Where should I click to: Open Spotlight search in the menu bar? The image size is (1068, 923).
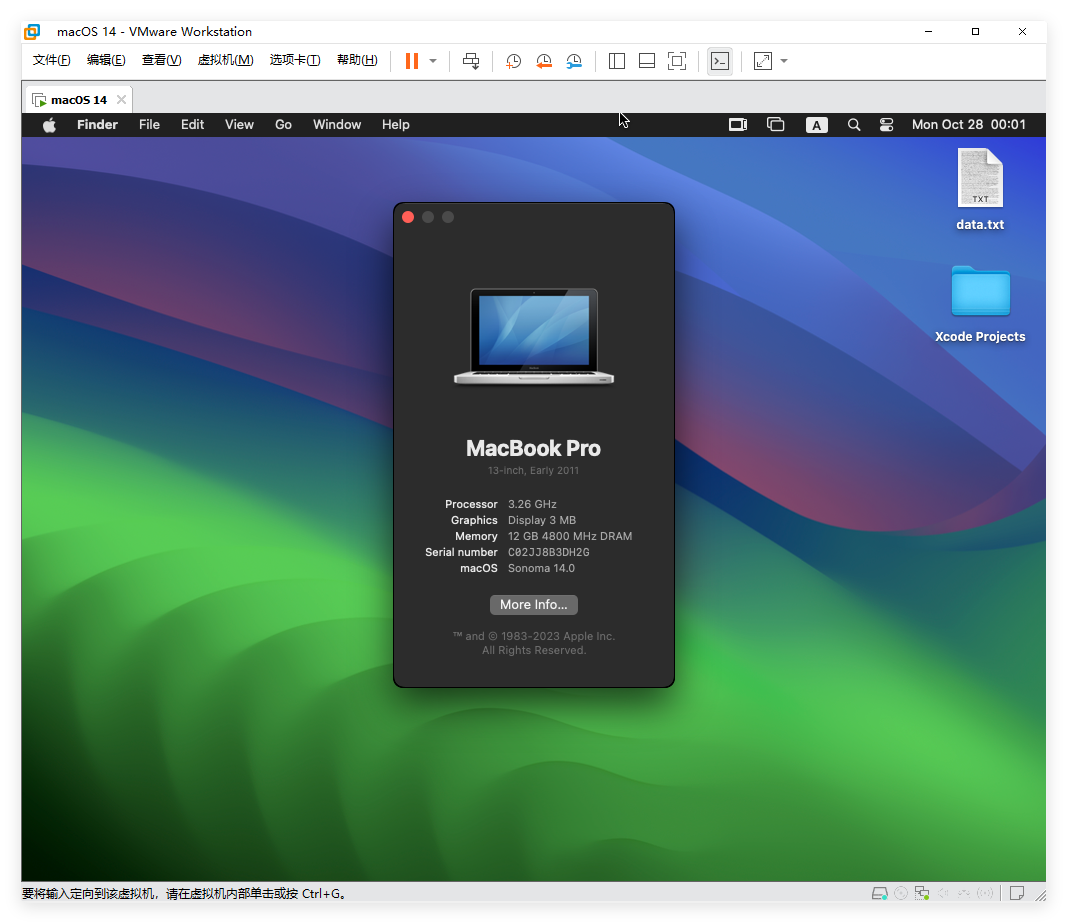coord(853,124)
